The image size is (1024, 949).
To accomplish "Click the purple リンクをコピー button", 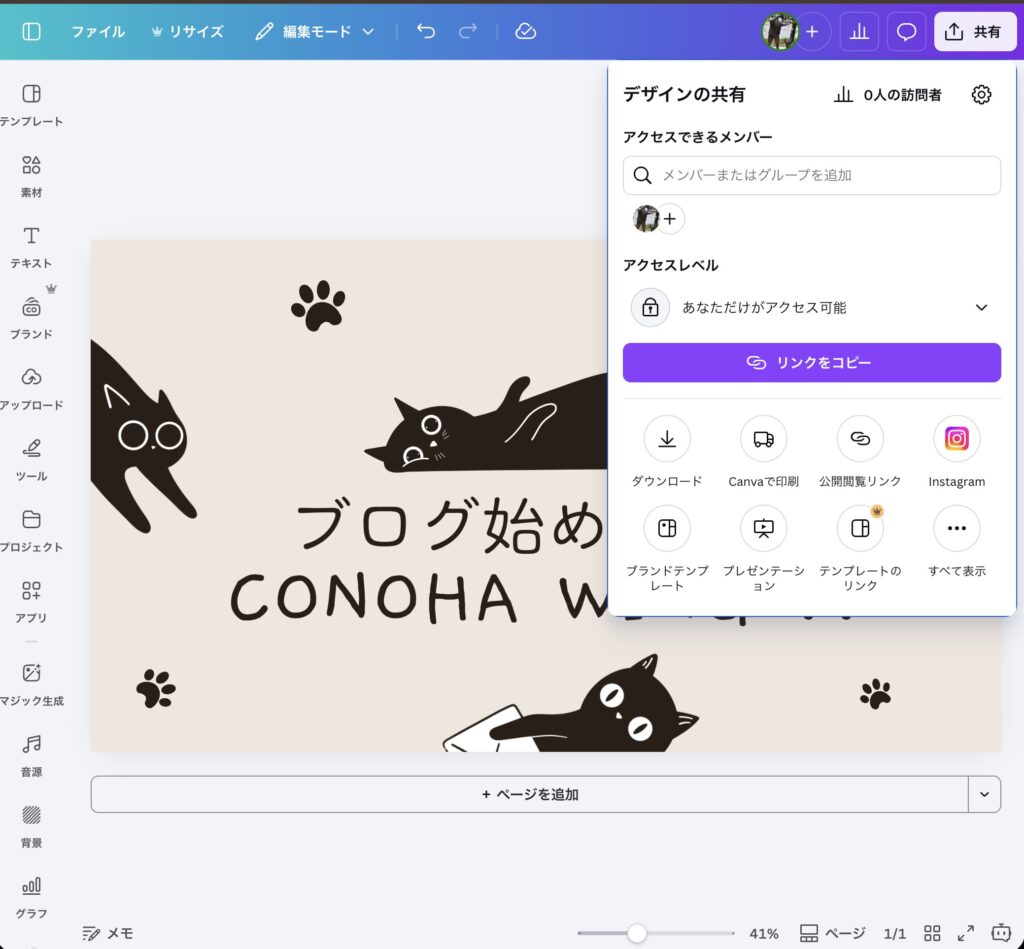I will click(811, 363).
